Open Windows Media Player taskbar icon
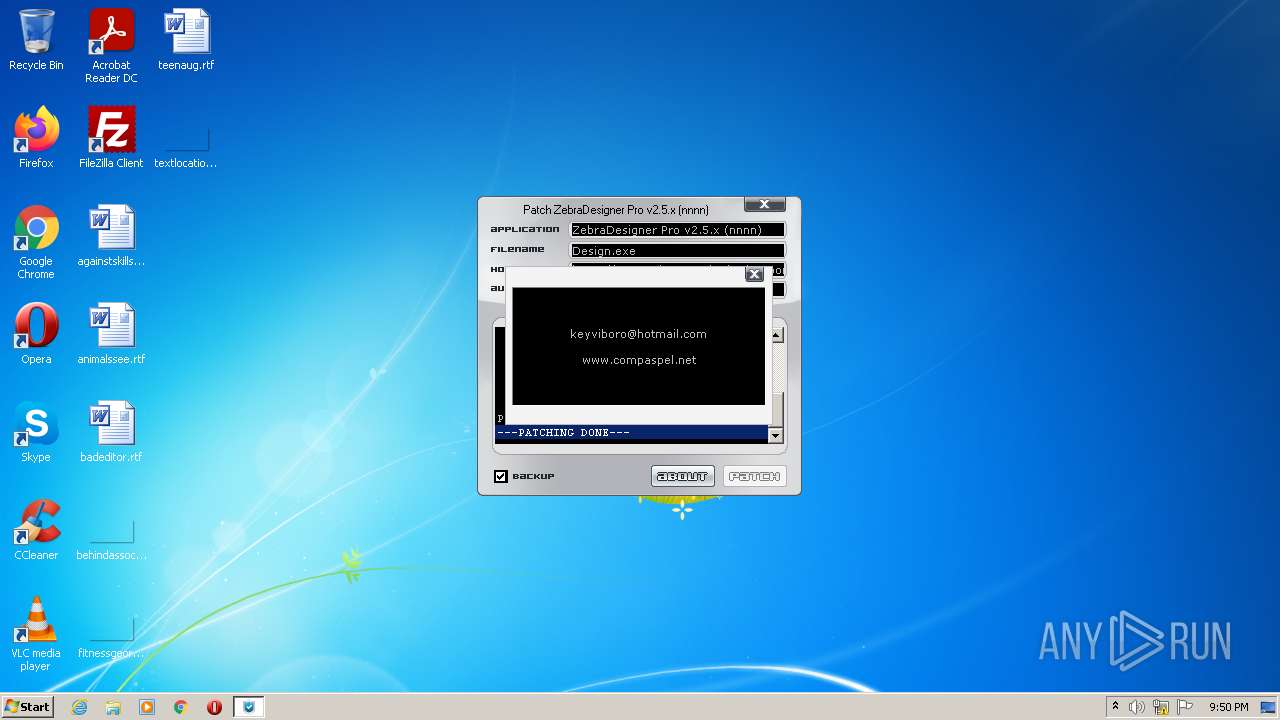1280x720 pixels. click(x=147, y=707)
